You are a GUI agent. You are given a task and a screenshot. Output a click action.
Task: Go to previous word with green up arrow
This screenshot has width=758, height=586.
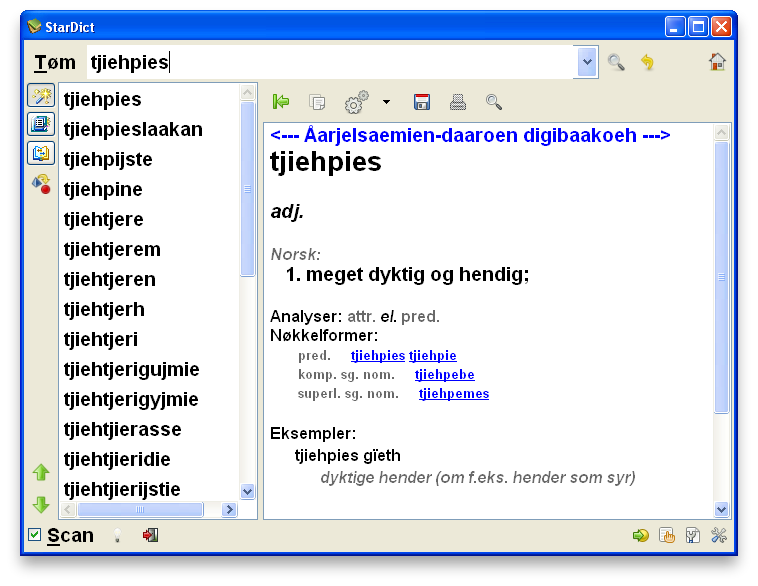pos(41,472)
